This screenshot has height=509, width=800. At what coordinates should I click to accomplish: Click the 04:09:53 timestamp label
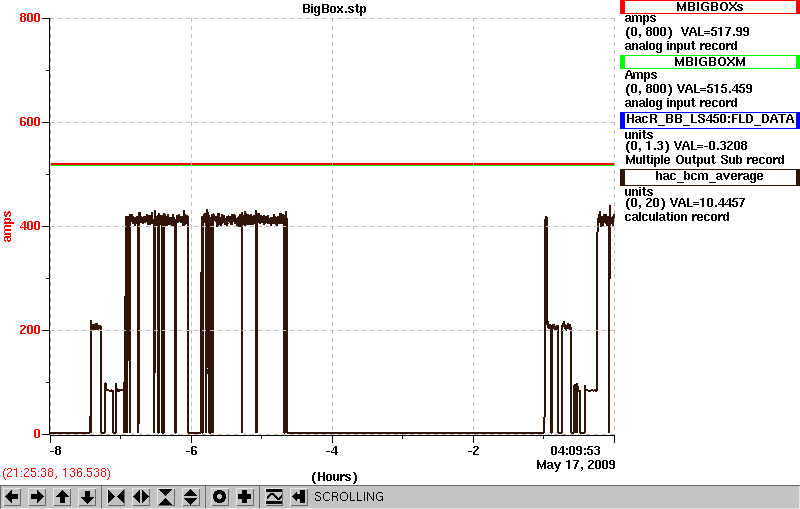(575, 451)
